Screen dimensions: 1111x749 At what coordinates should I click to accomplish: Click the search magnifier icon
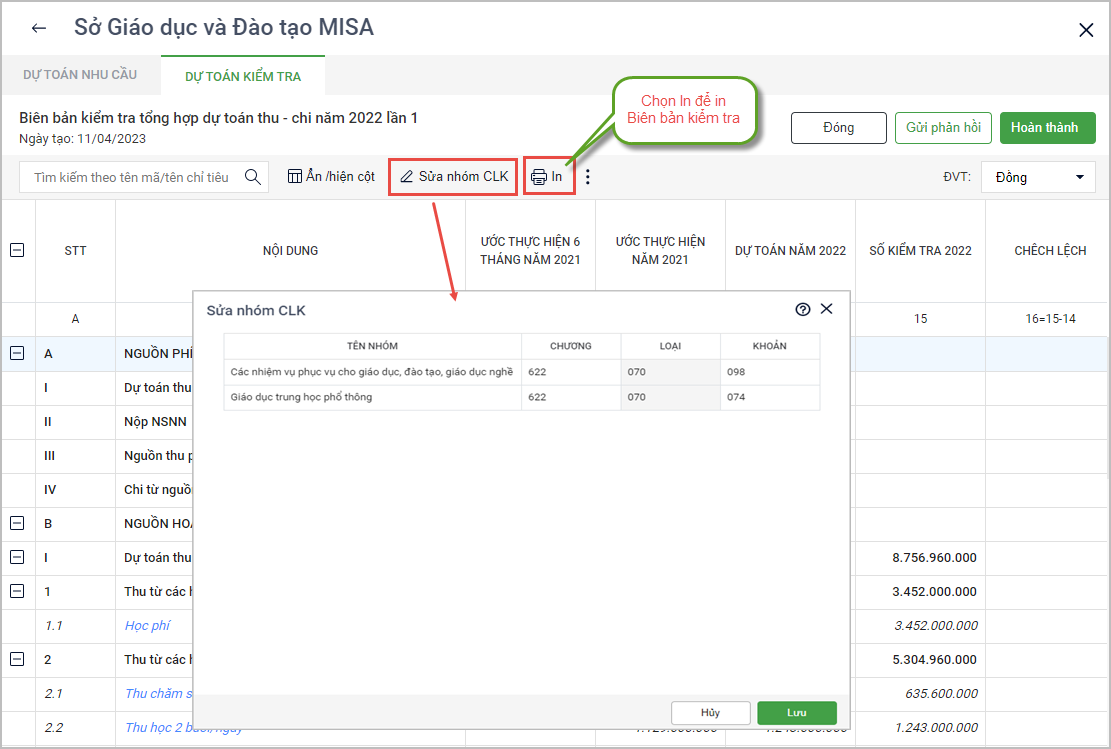point(253,177)
